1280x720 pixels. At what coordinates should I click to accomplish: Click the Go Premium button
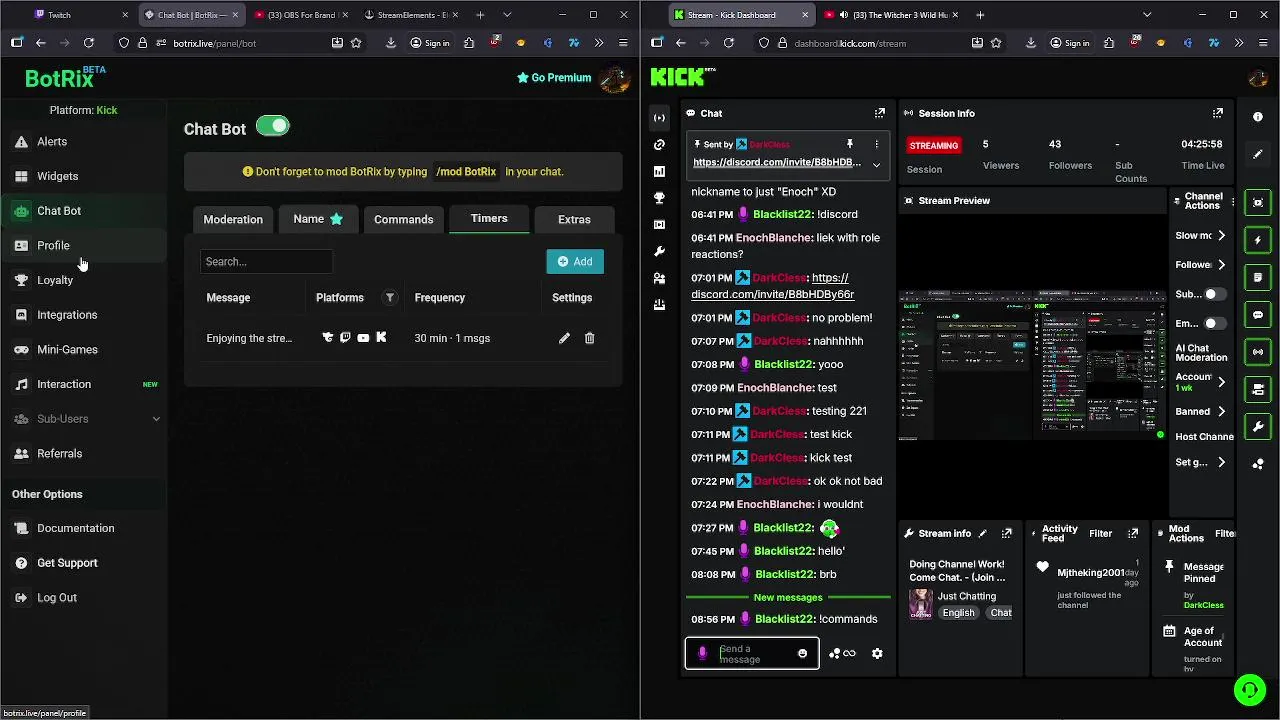[x=554, y=78]
